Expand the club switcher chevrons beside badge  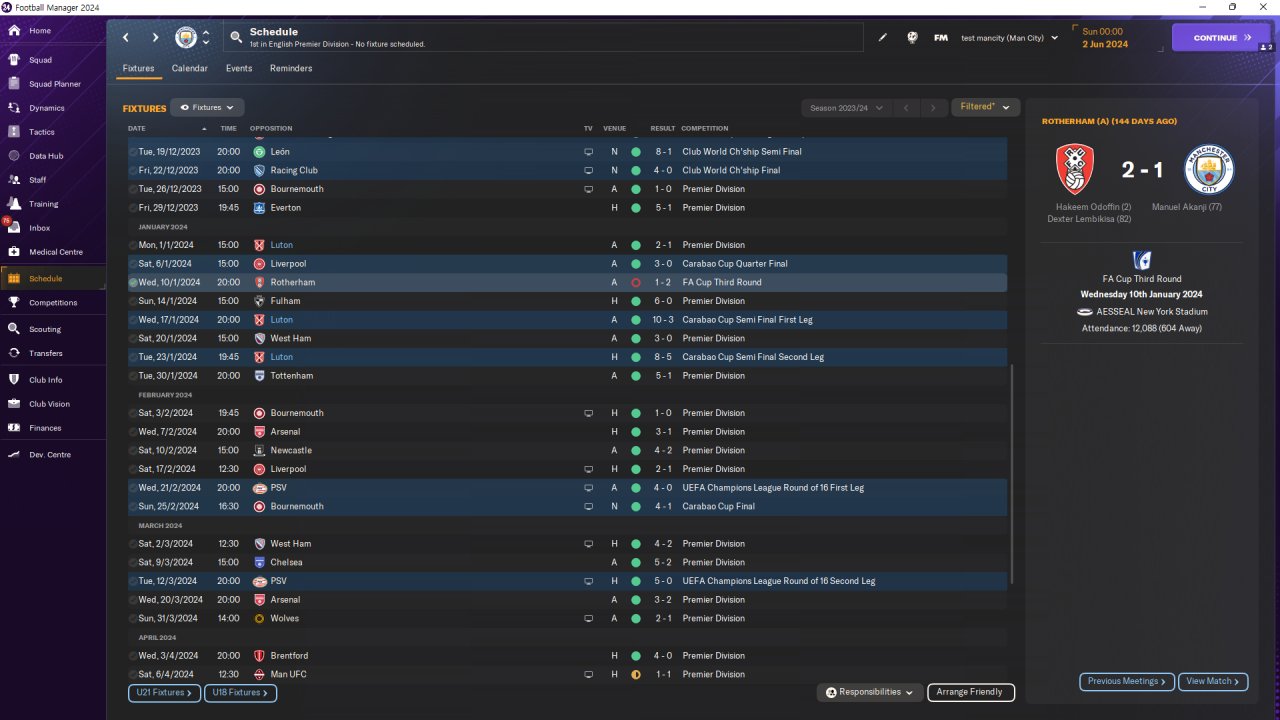point(206,38)
